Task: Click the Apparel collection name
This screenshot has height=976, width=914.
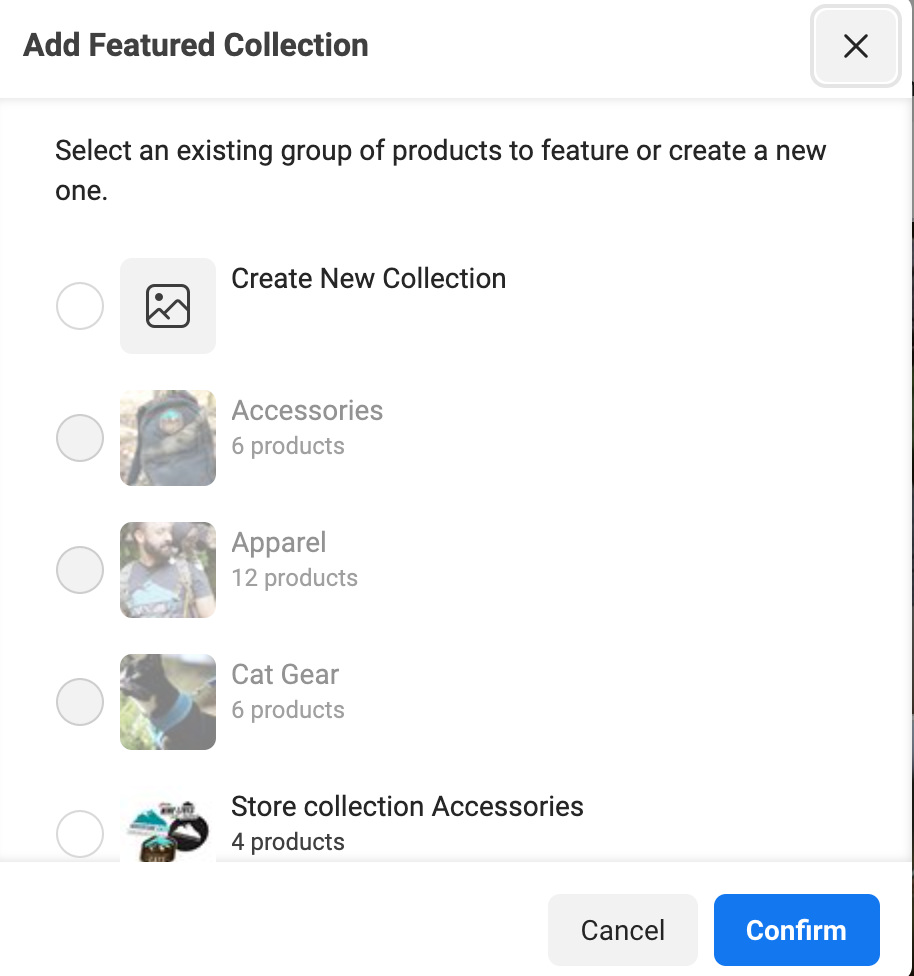Action: point(279,542)
